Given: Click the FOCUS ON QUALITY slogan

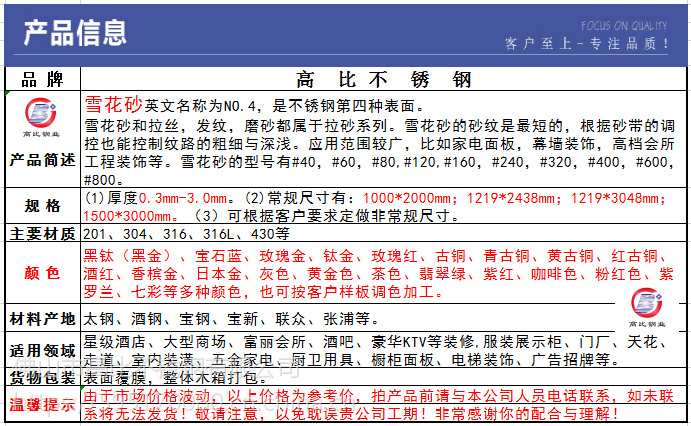Looking at the screenshot, I should pos(624,26).
